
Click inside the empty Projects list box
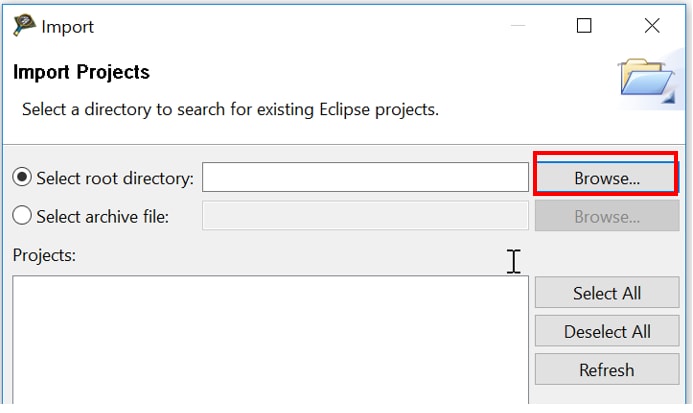[270, 340]
